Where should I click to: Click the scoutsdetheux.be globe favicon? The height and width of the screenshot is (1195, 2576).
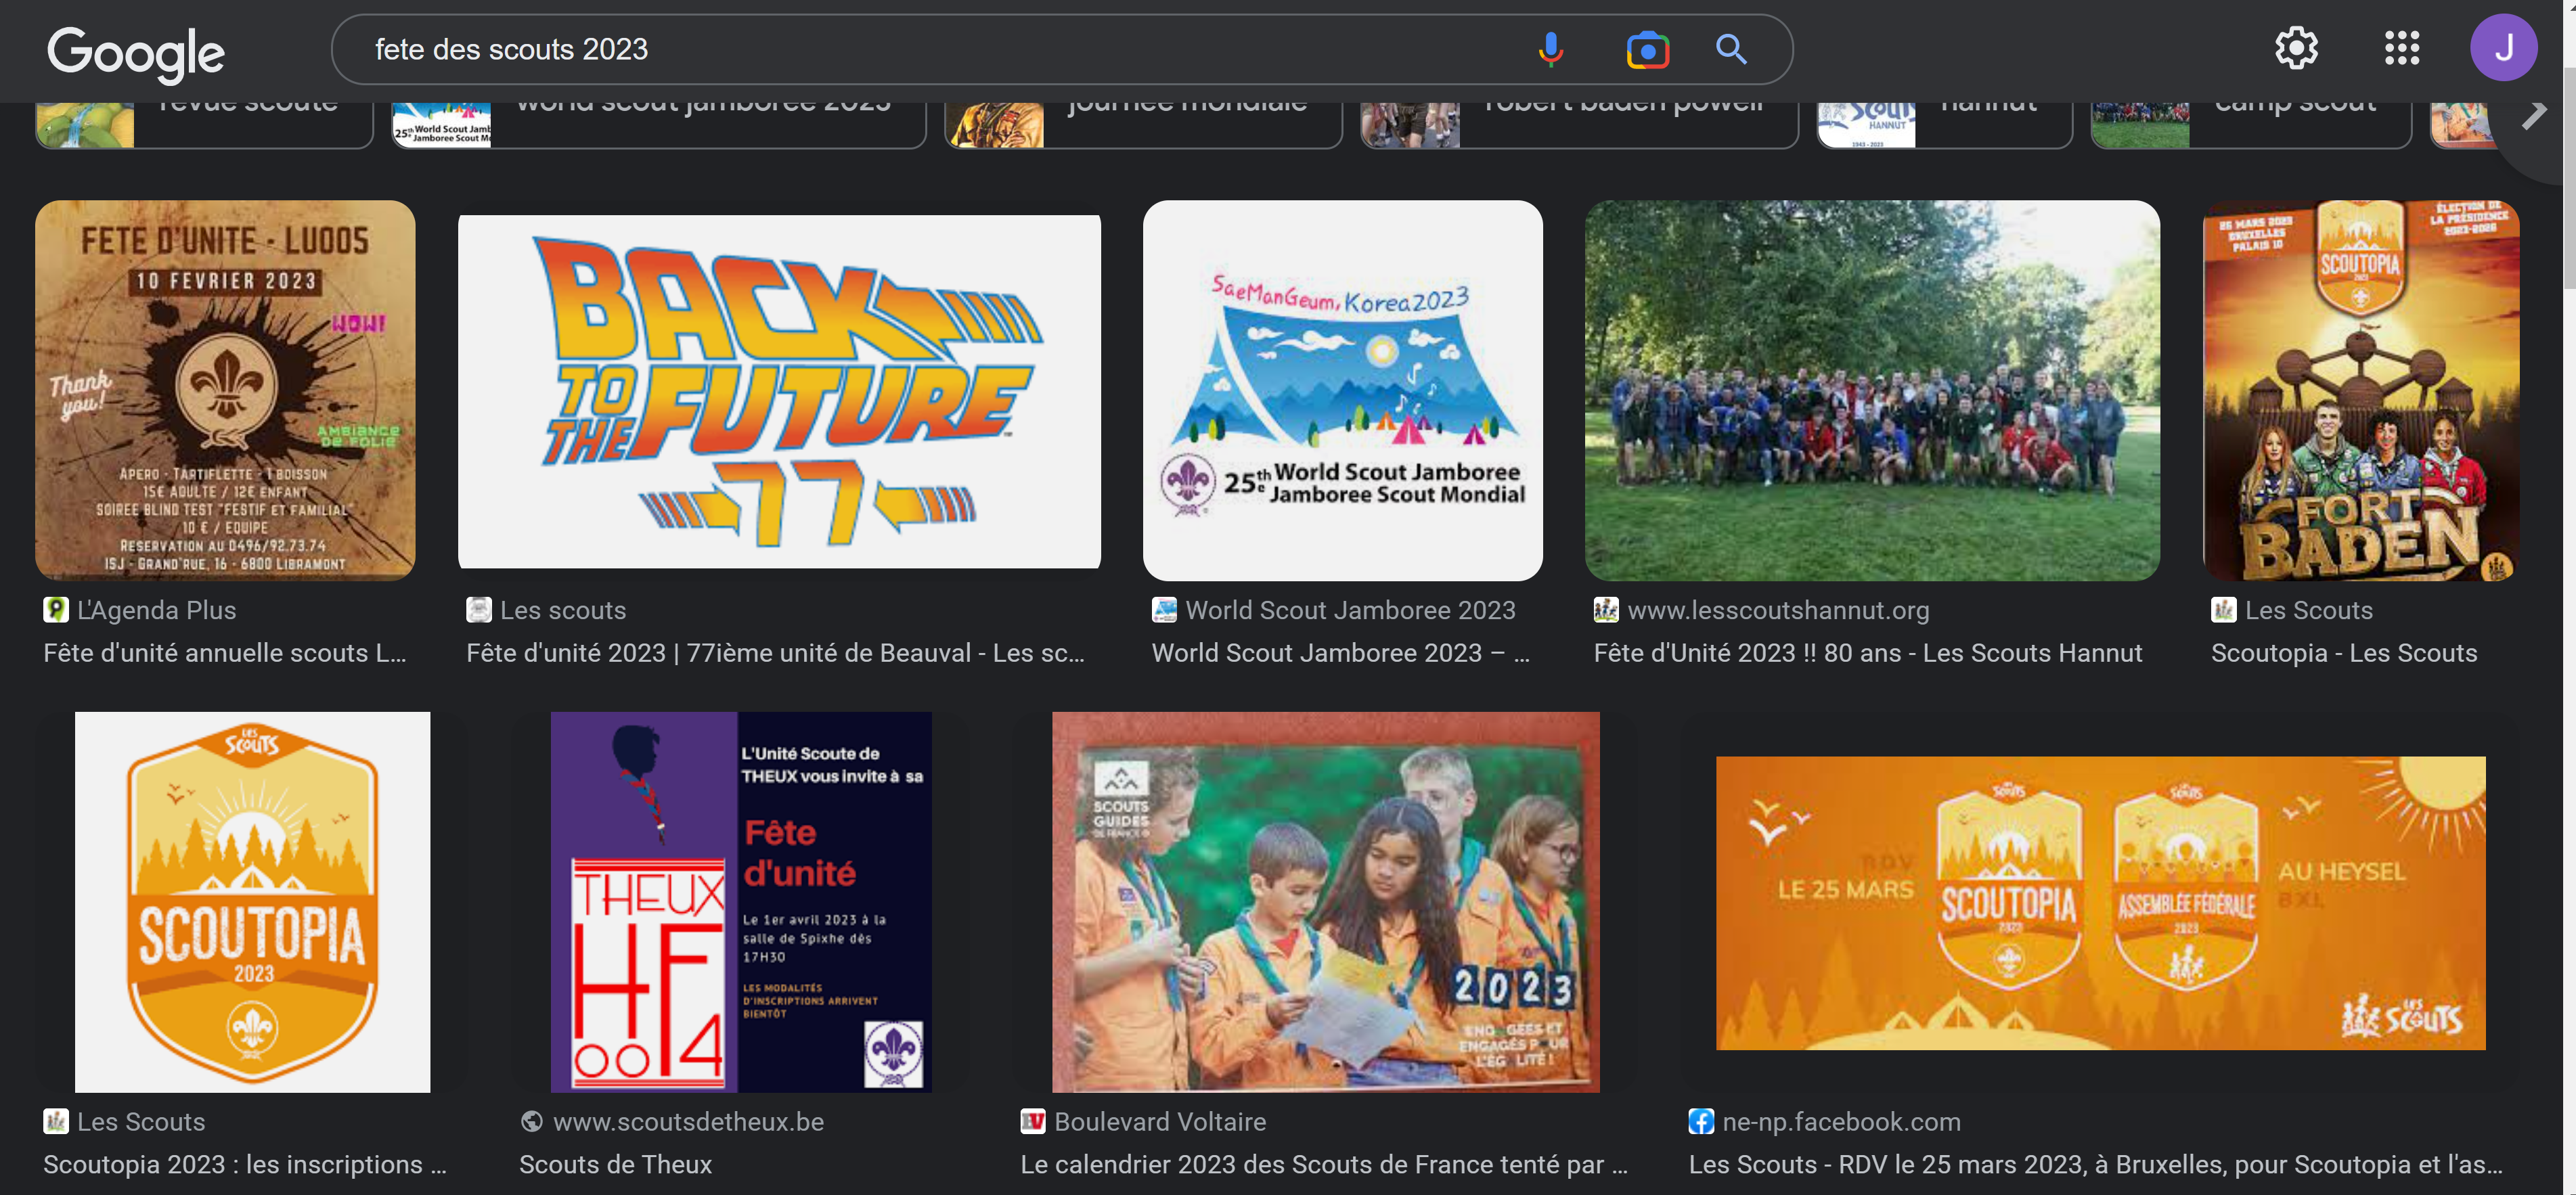point(531,1121)
